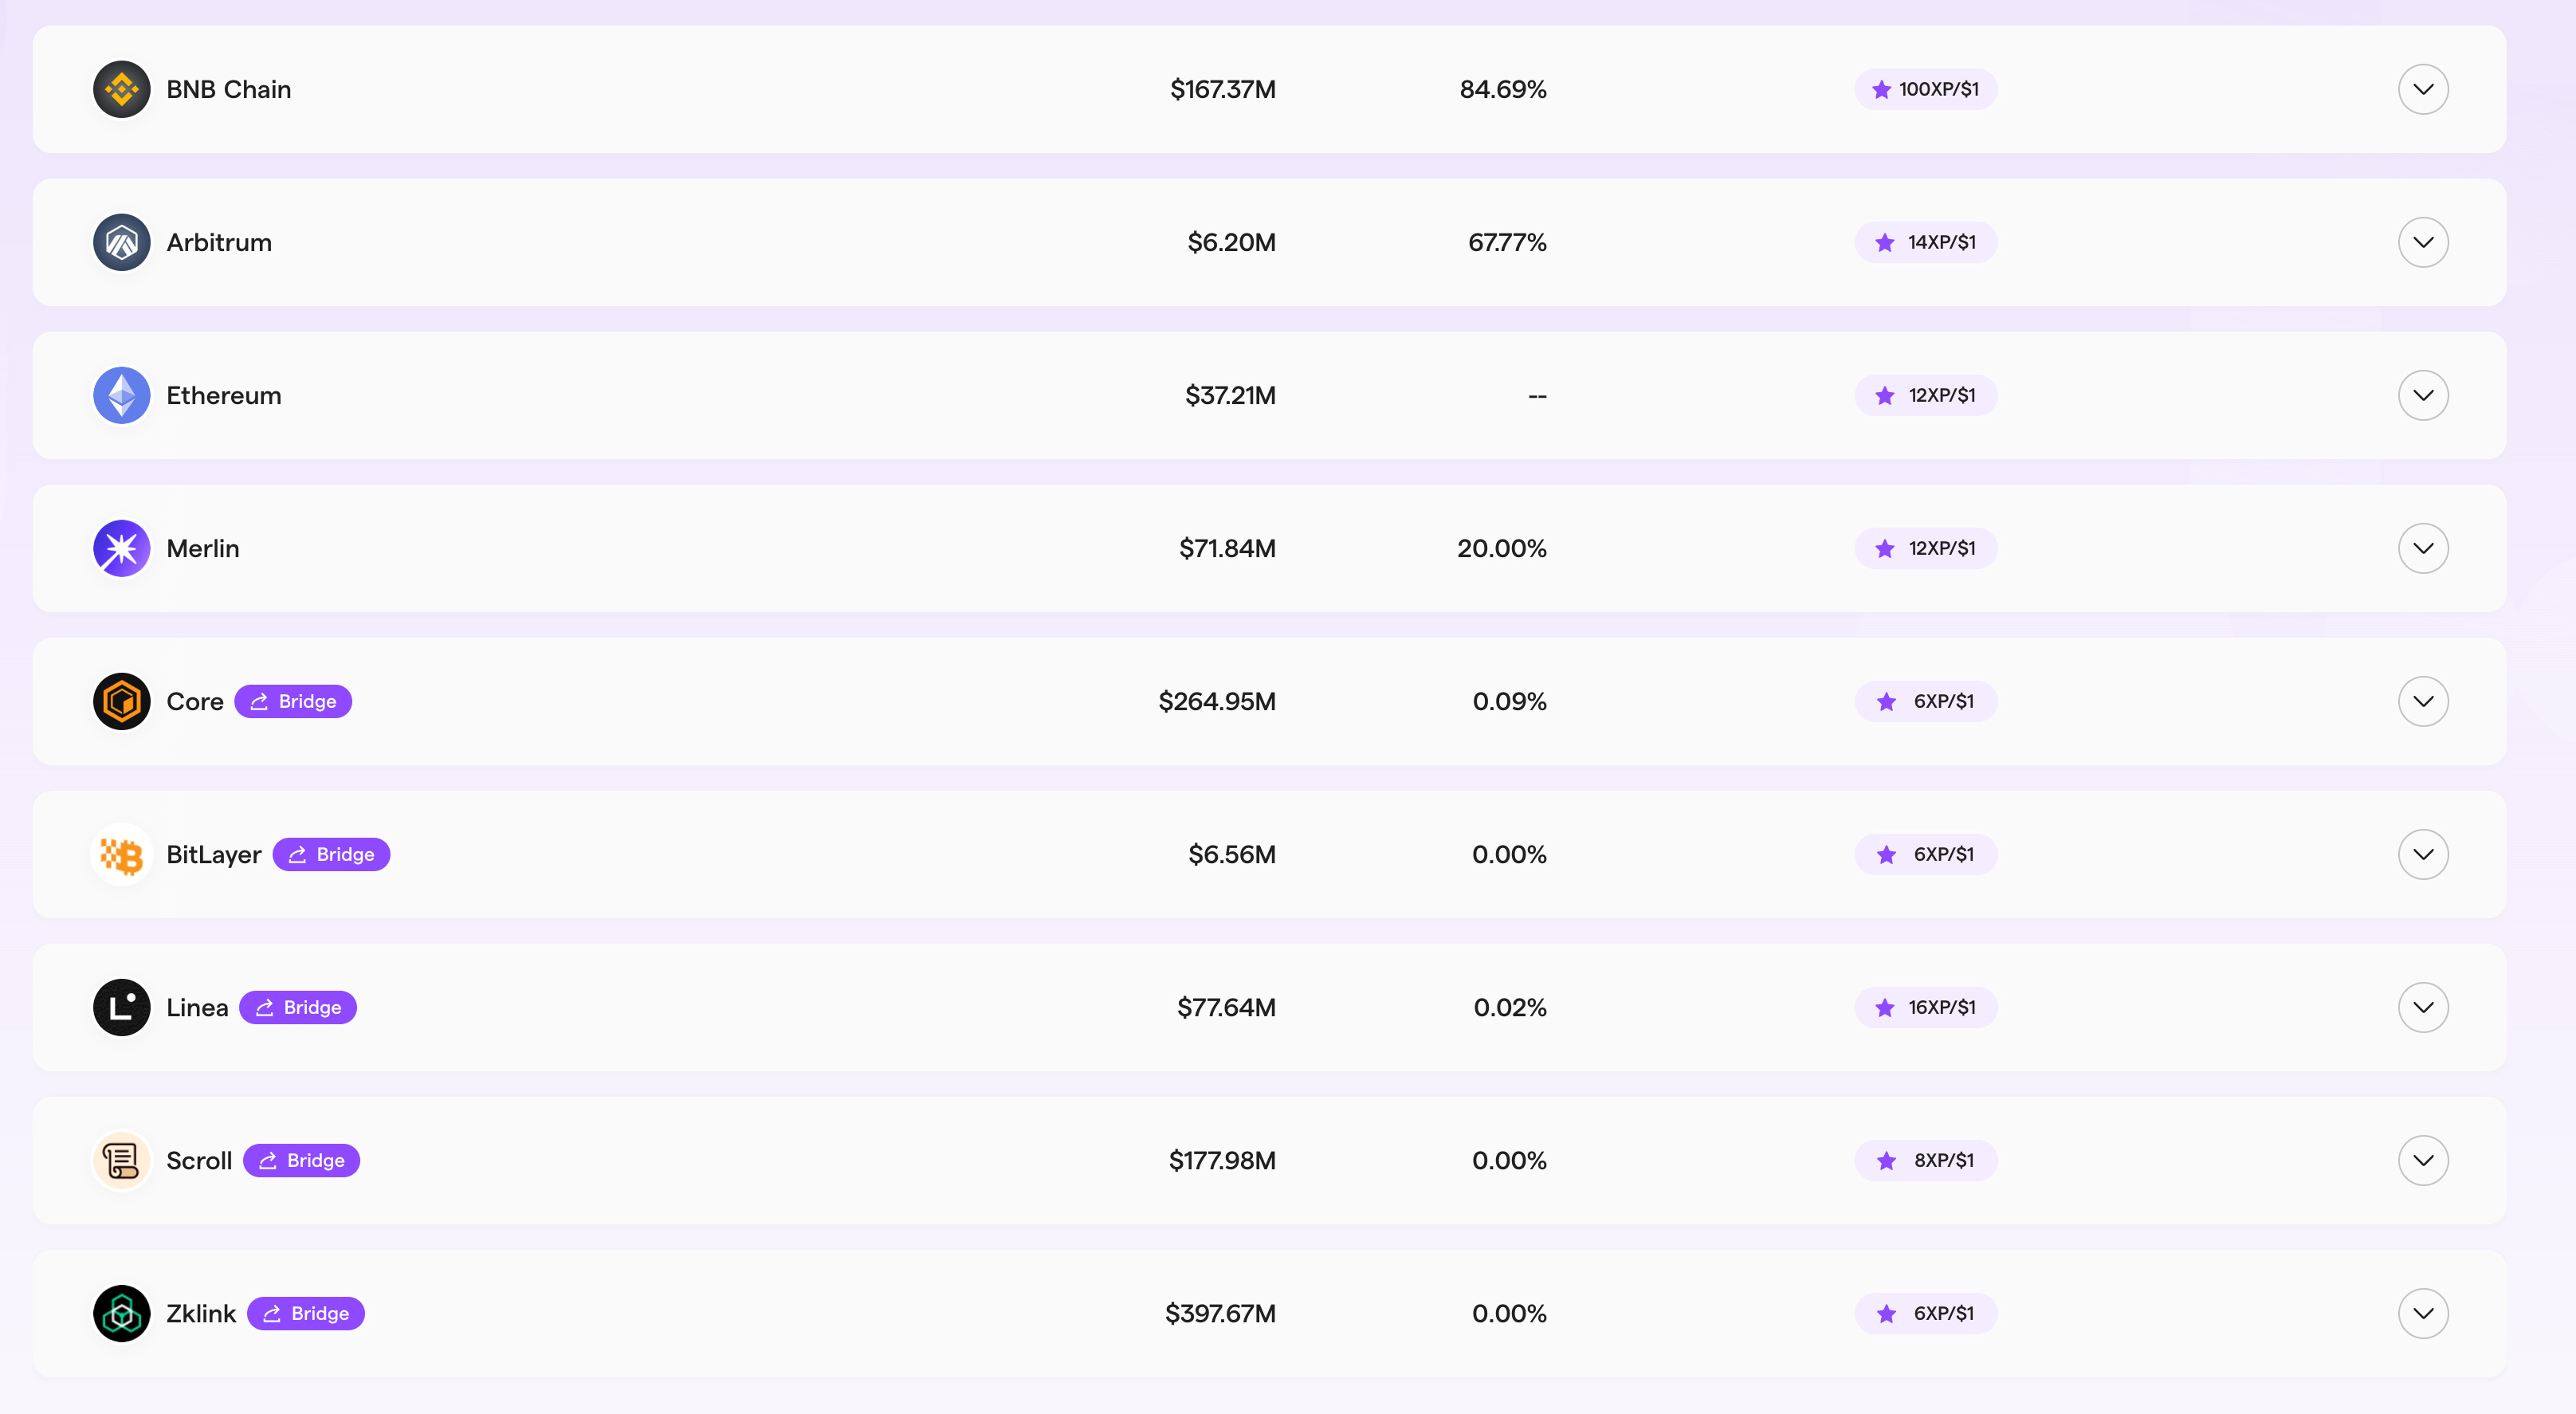
Task: Click the $177.98M value
Action: pos(1223,1160)
